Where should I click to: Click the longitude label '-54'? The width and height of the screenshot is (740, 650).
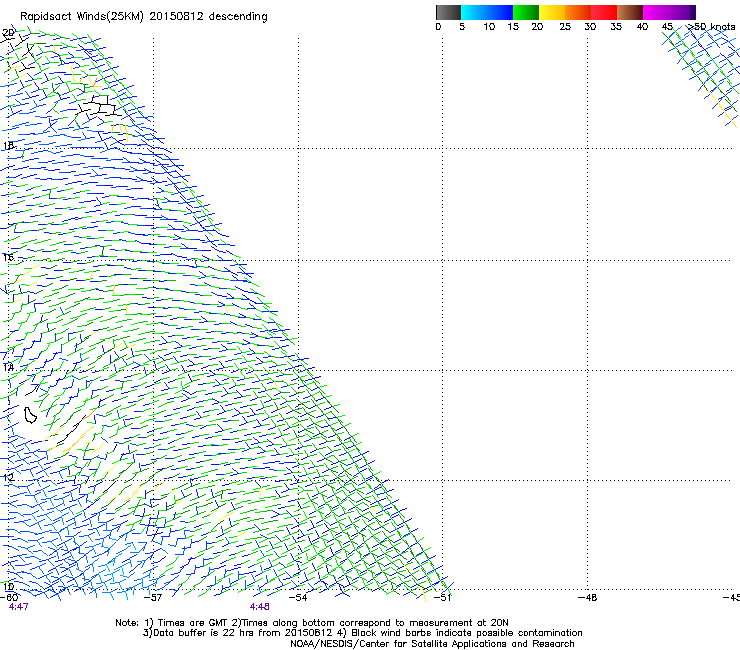(298, 597)
